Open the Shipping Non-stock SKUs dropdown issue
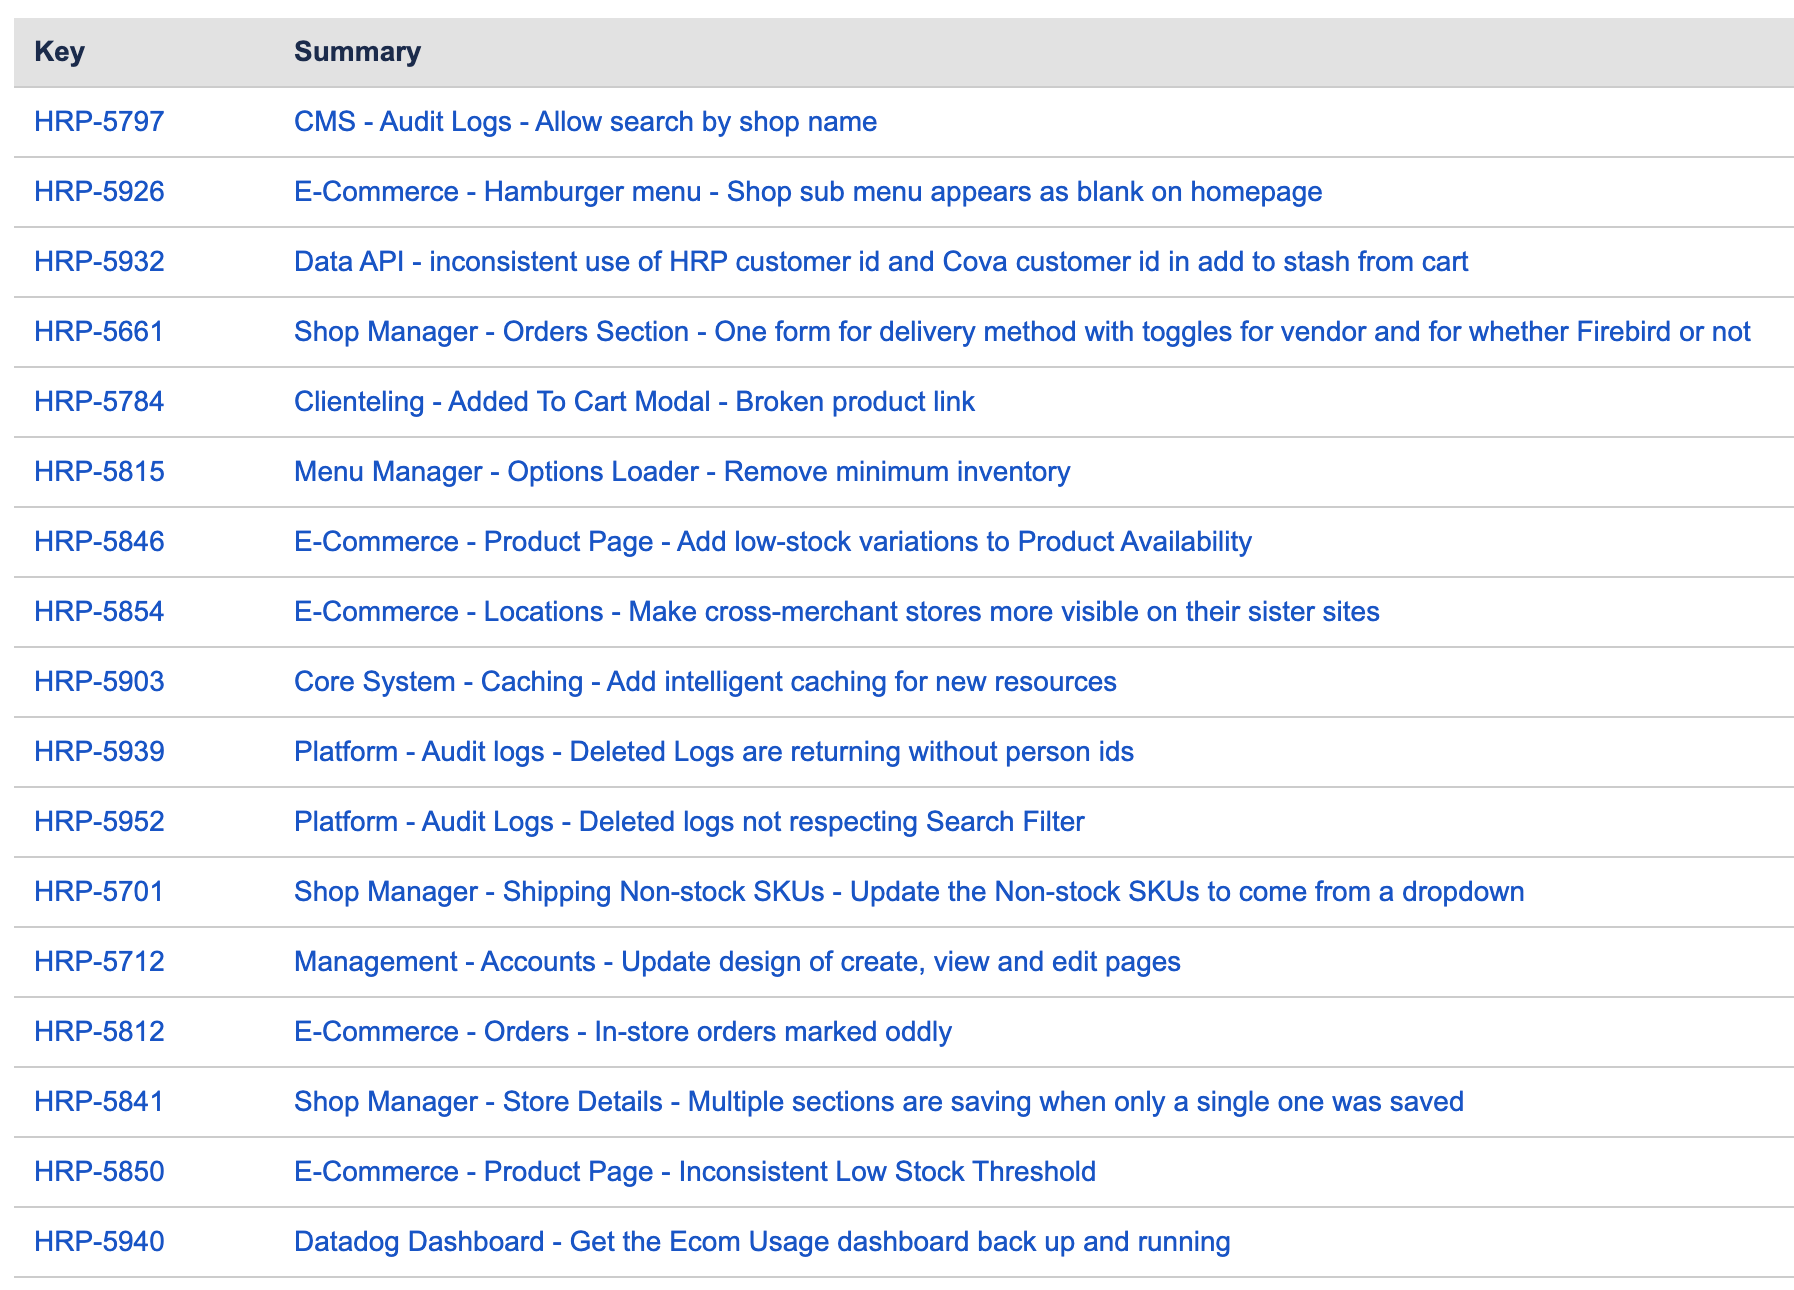Screen dimensions: 1794x1290 click(908, 892)
